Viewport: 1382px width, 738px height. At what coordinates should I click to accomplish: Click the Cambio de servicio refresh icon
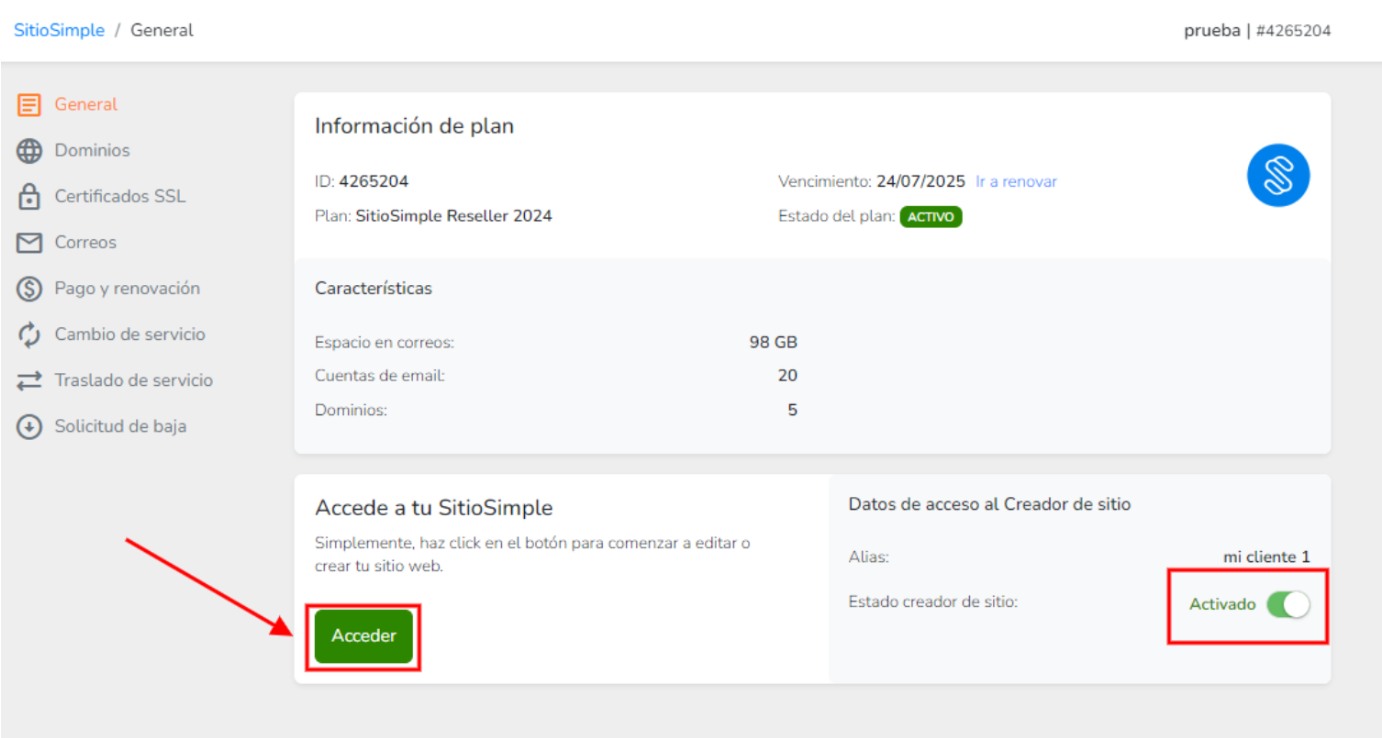[x=29, y=334]
